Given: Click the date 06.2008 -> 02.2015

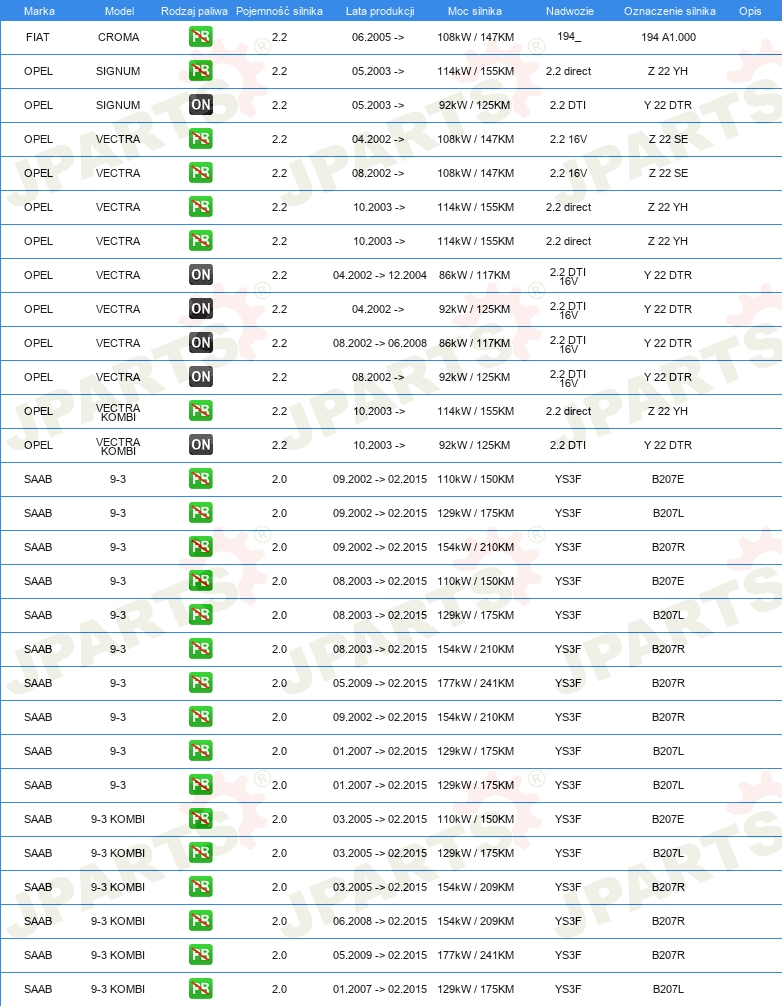Looking at the screenshot, I should click(x=380, y=921).
